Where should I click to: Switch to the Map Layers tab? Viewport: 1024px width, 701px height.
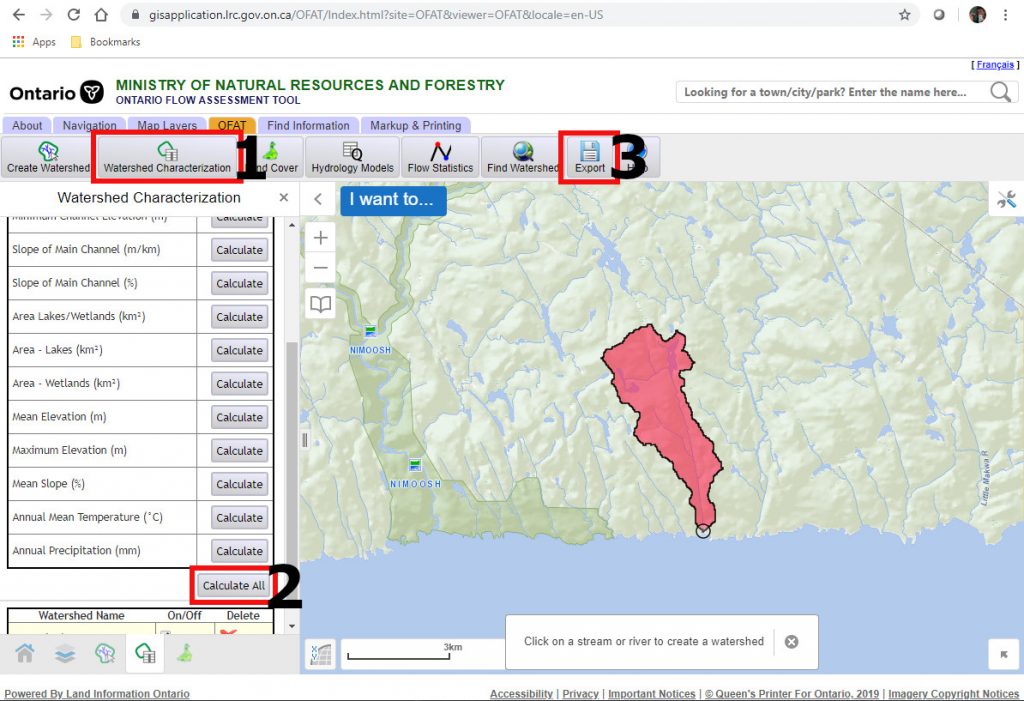coord(165,125)
